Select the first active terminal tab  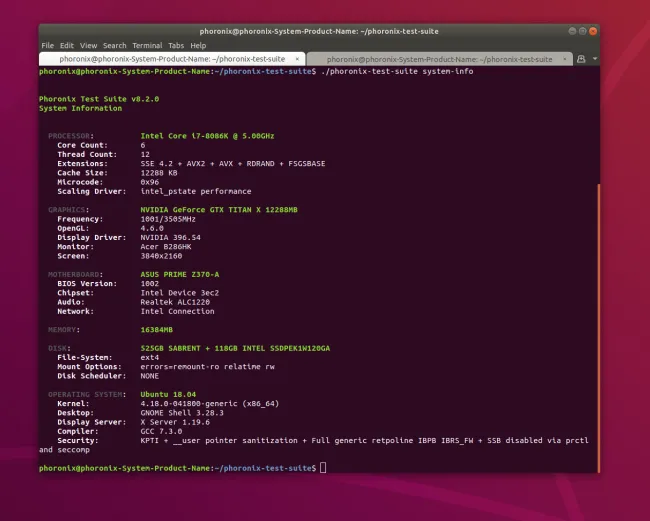(172, 59)
